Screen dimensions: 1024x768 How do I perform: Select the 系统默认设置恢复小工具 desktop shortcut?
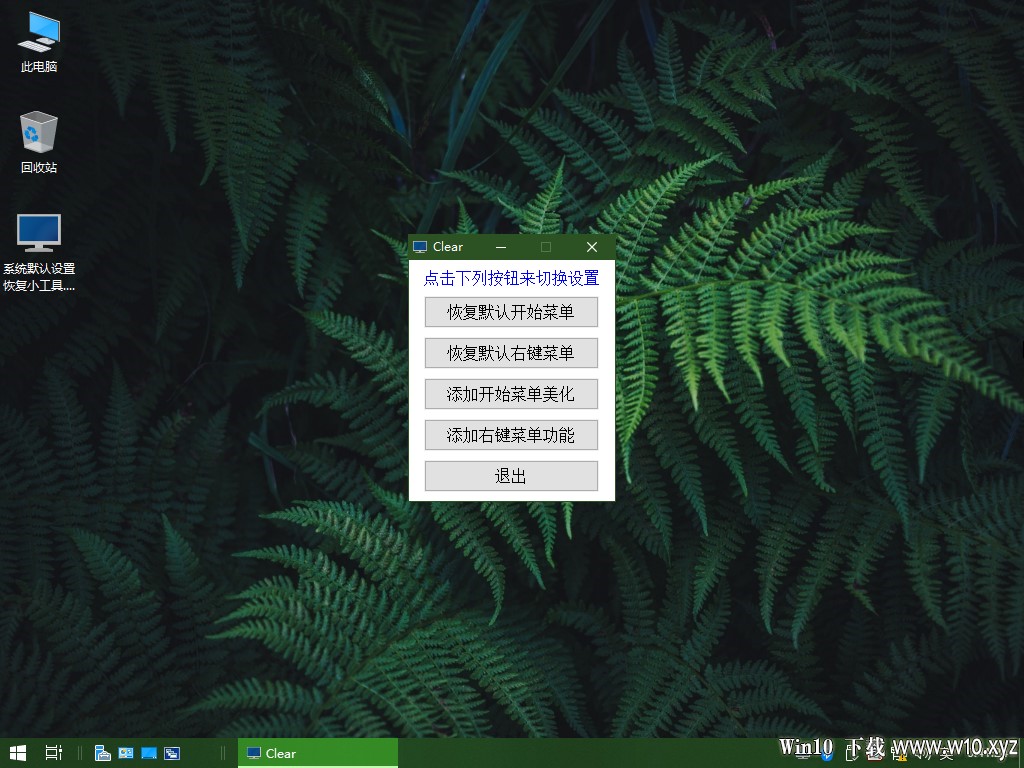tap(39, 251)
